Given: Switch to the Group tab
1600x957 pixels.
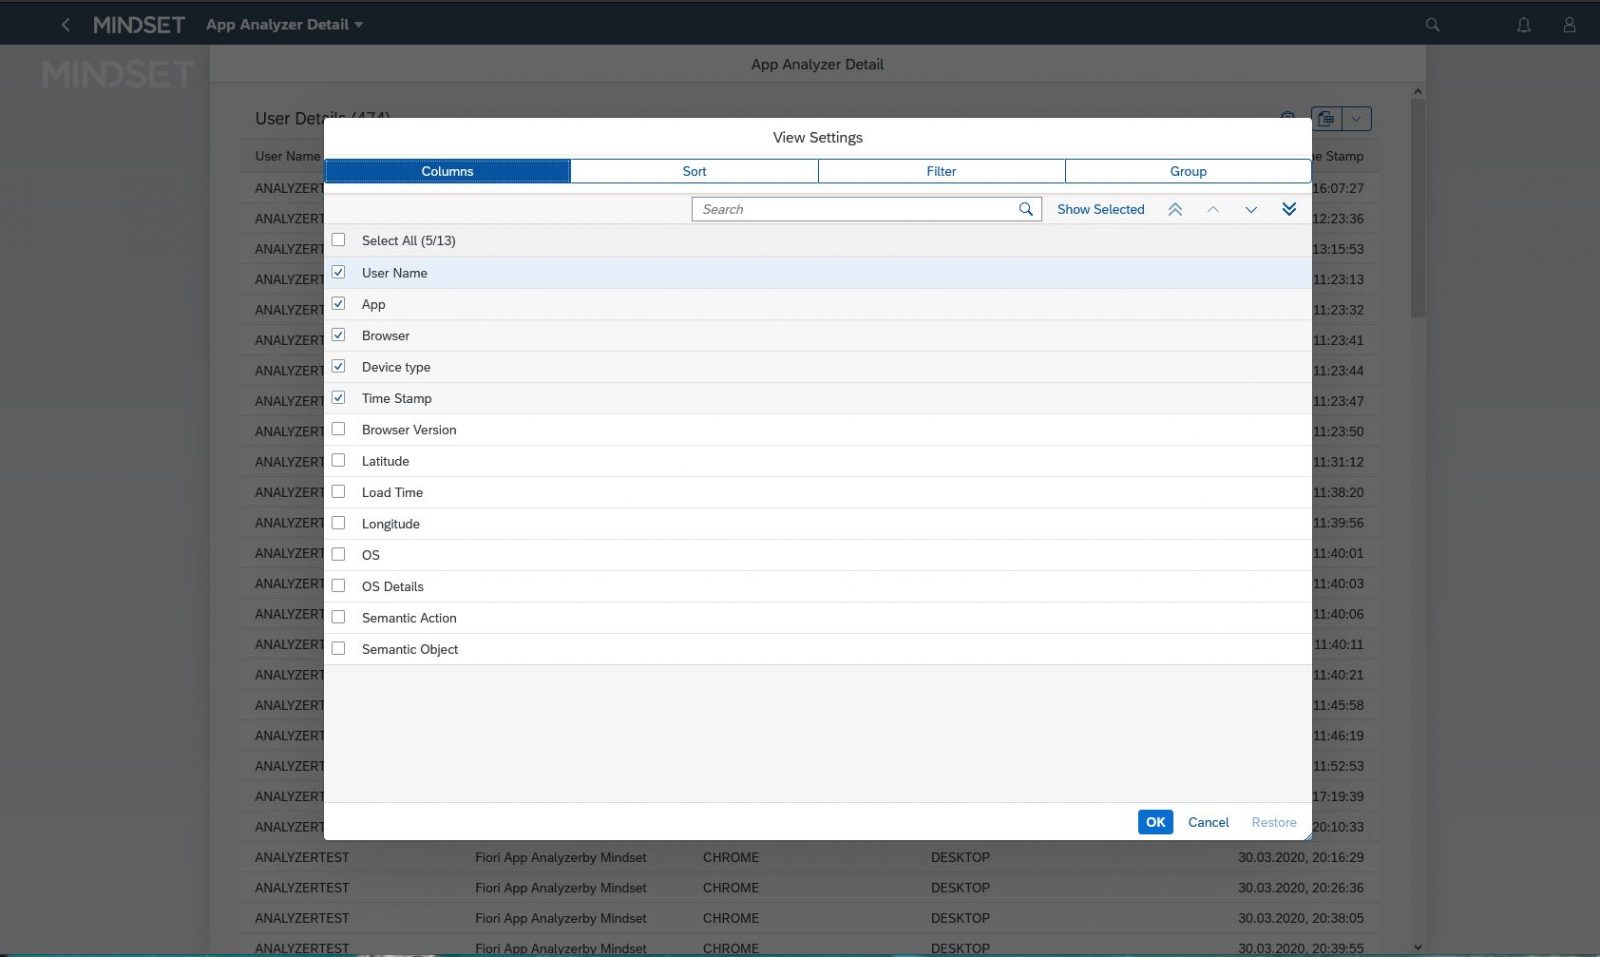Looking at the screenshot, I should tap(1188, 171).
